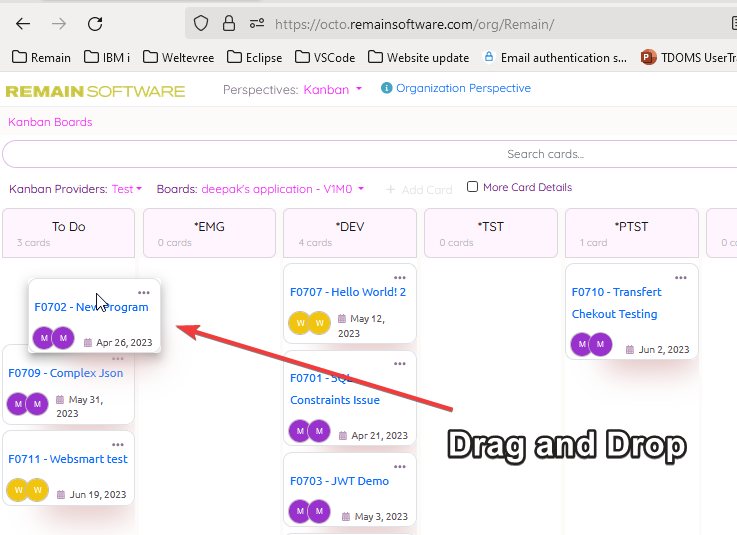Click the purple M avatar on F0701 card
The width and height of the screenshot is (737, 535).
299,431
